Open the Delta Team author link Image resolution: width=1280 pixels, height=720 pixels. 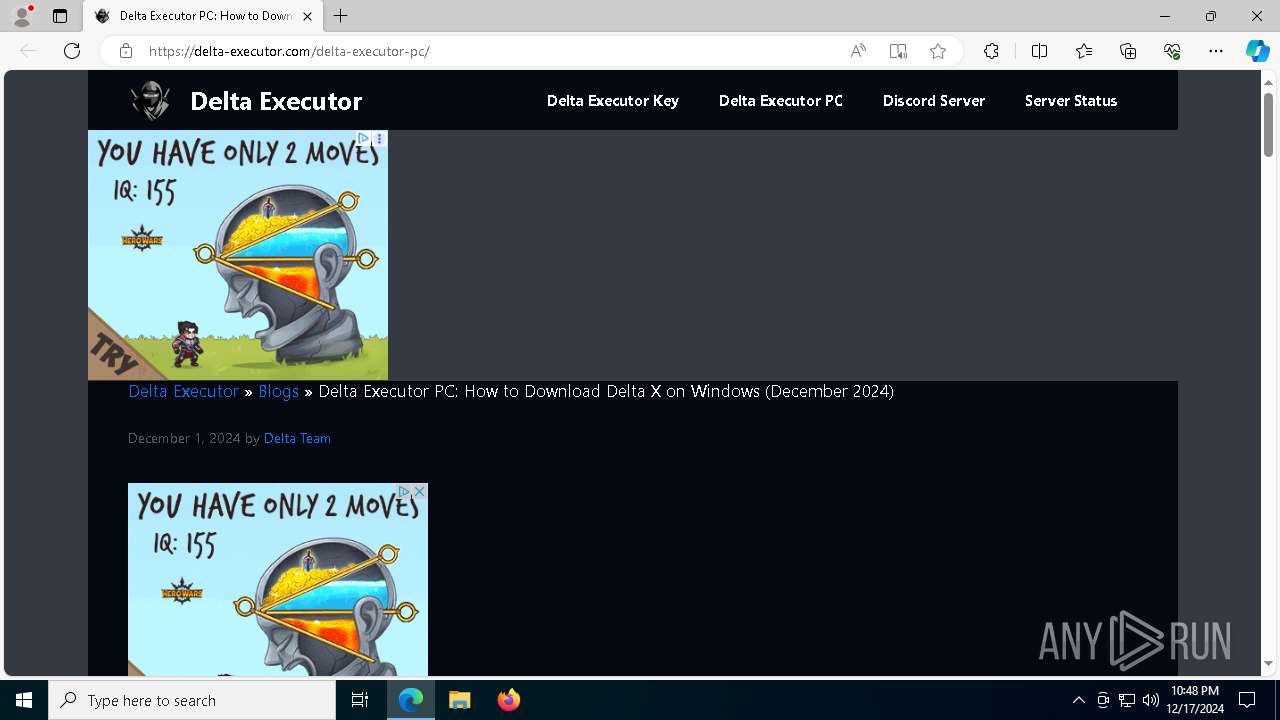click(297, 438)
